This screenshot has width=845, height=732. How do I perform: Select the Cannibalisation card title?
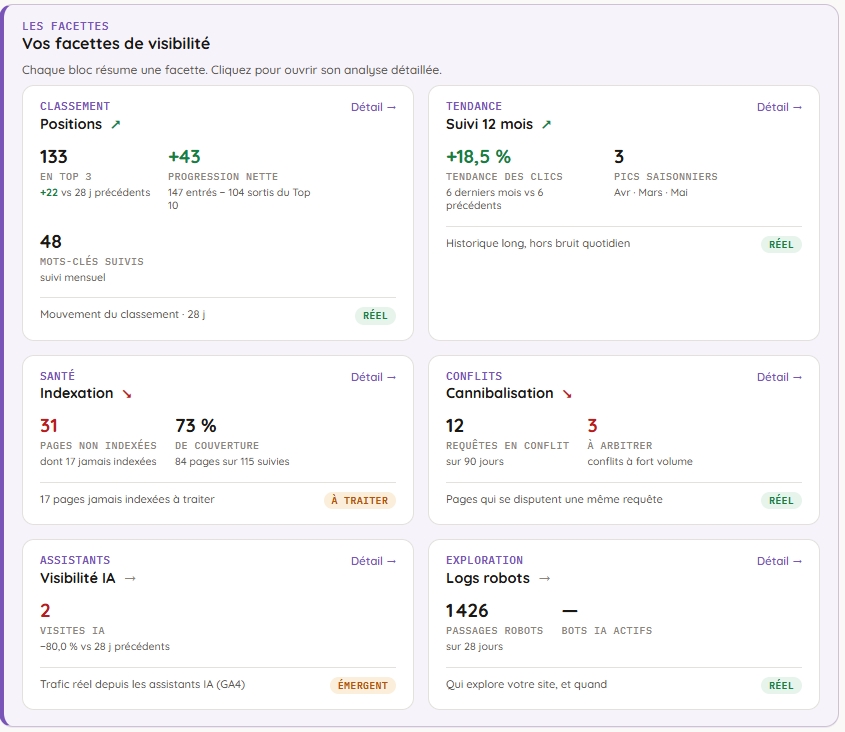(500, 393)
